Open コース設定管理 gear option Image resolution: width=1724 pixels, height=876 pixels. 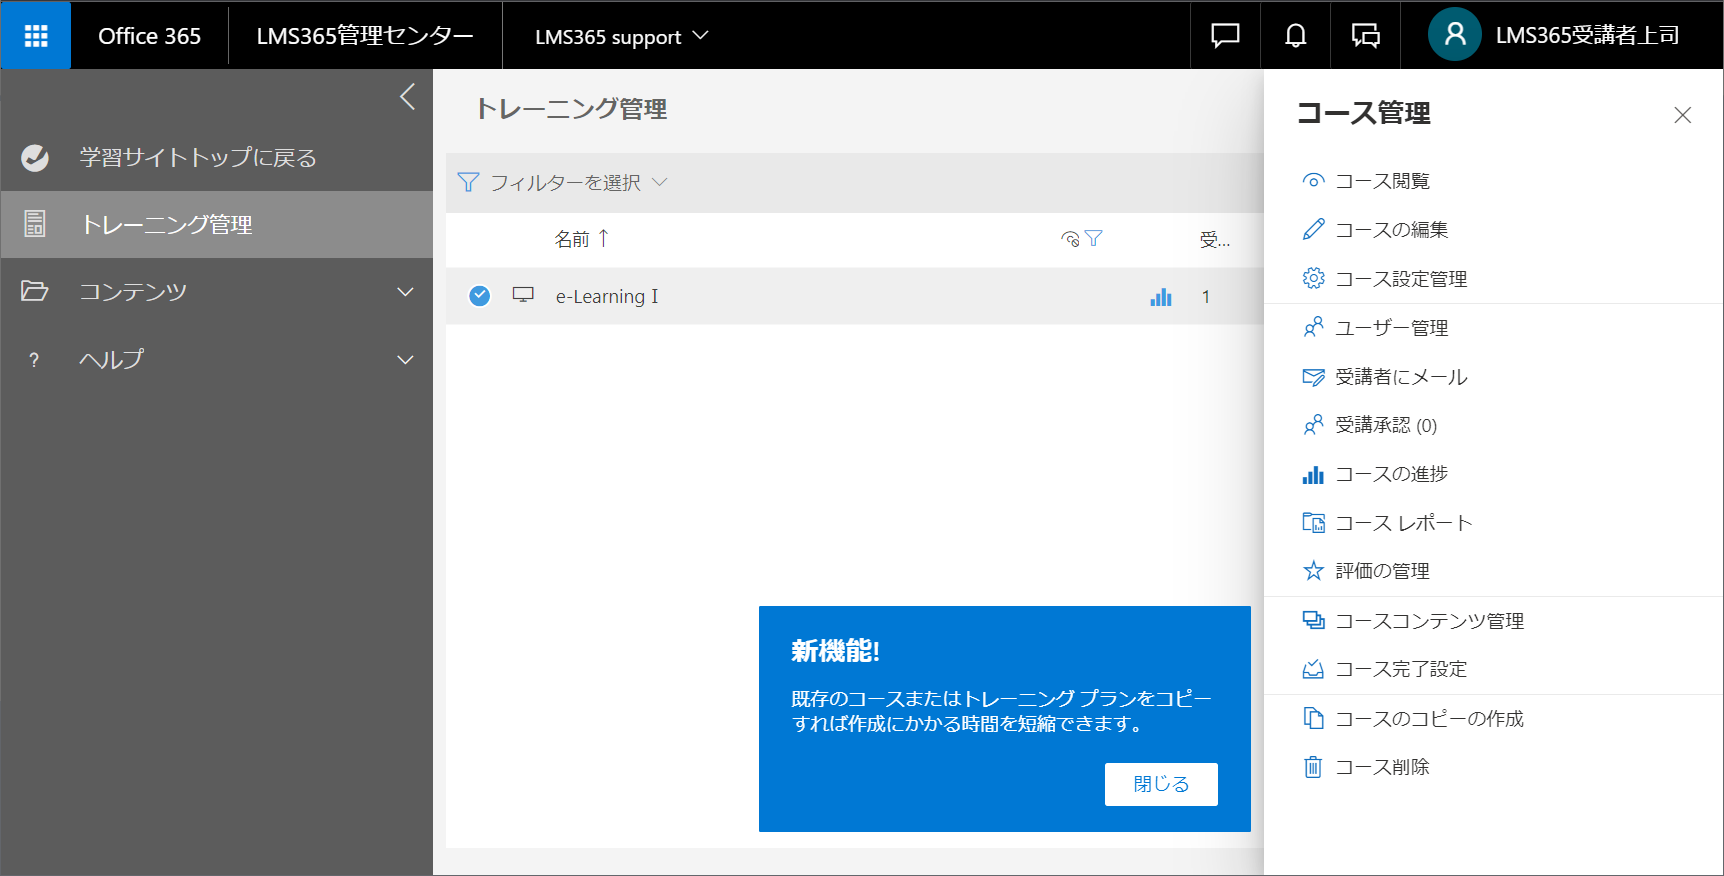point(1385,279)
